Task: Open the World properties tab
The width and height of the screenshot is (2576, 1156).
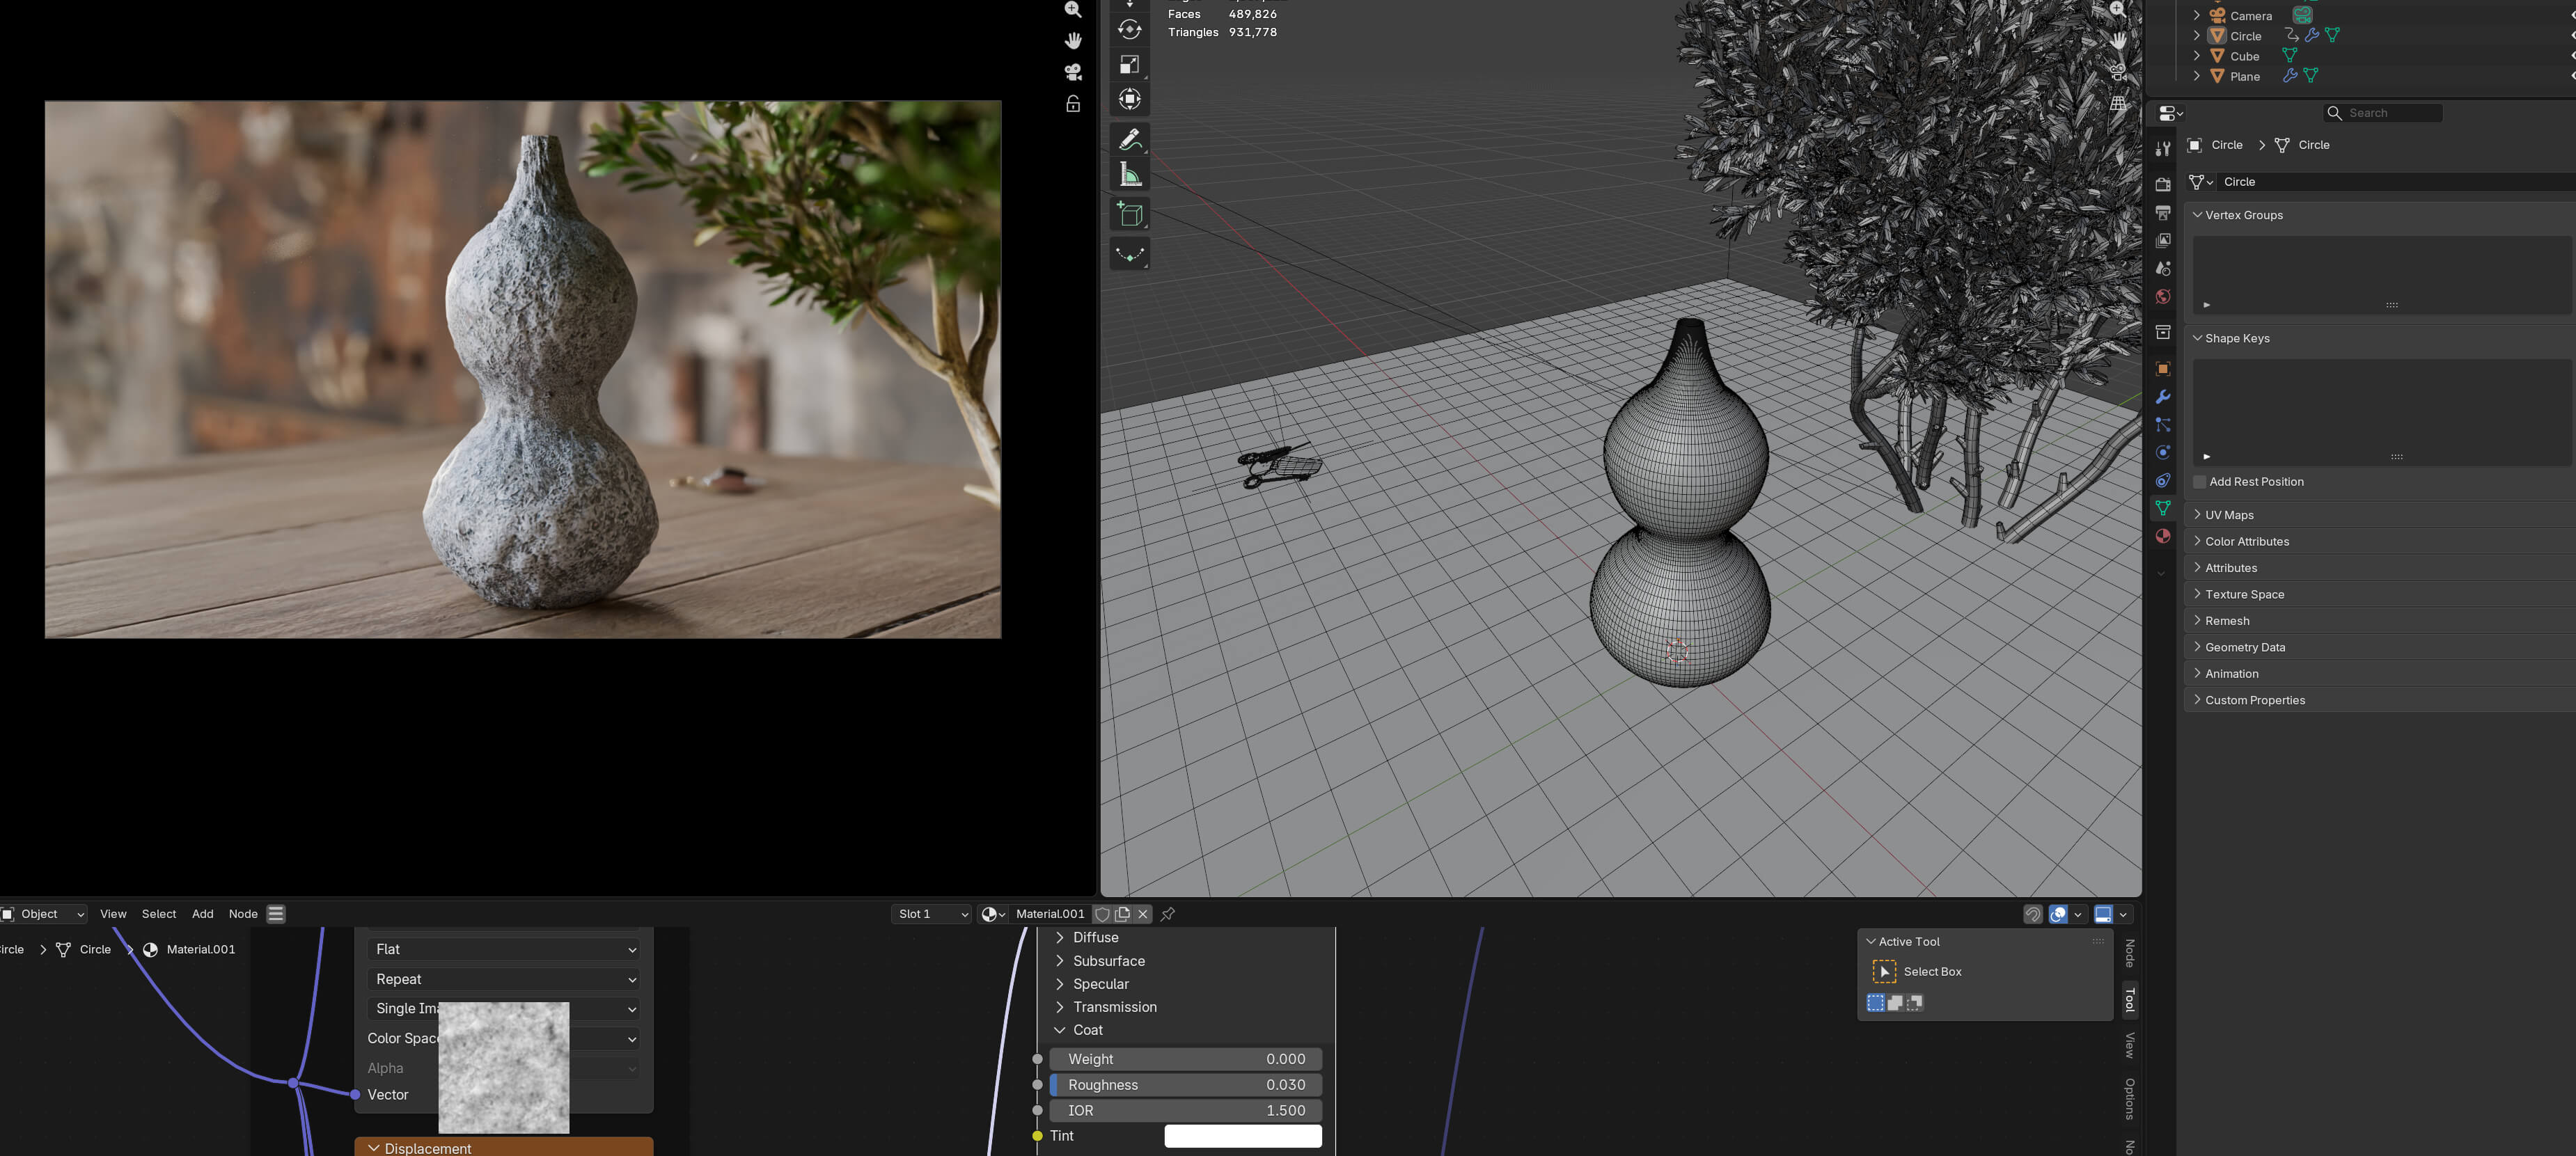Action: pos(2163,297)
